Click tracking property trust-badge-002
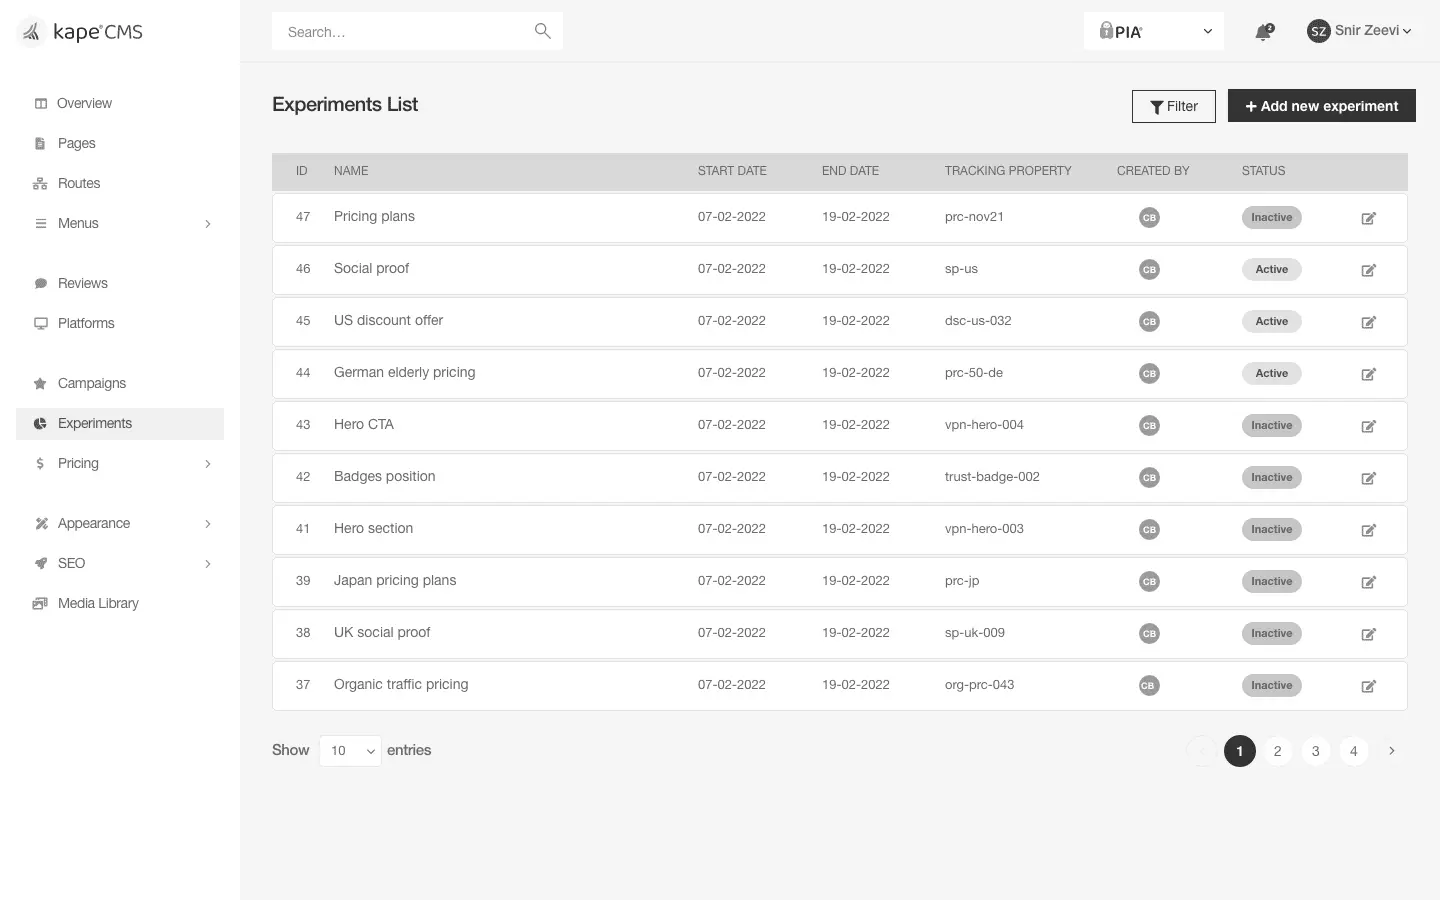The width and height of the screenshot is (1440, 900). coord(992,477)
